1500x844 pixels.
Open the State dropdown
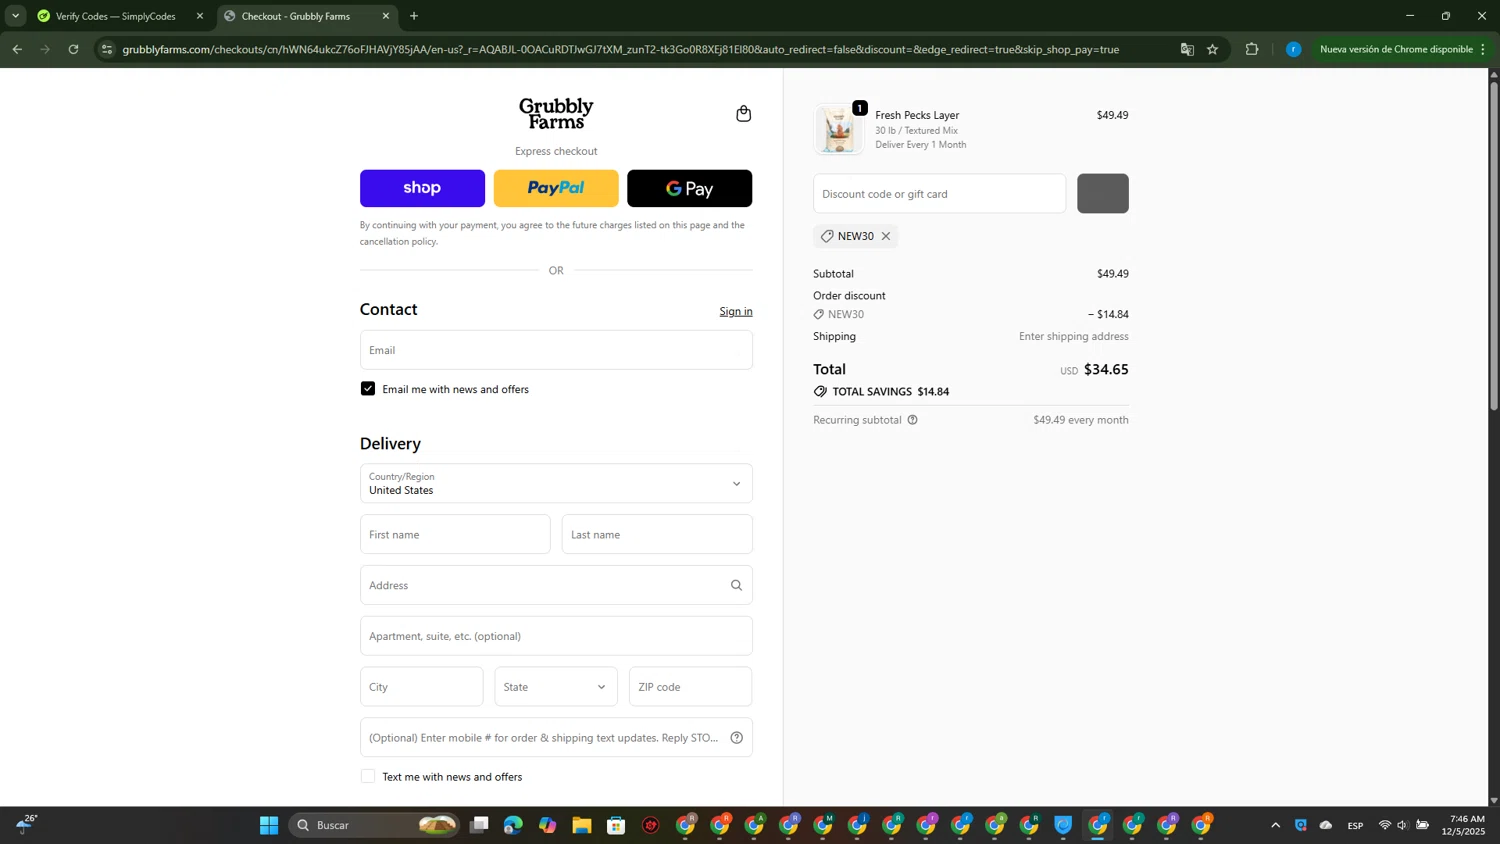(x=556, y=687)
